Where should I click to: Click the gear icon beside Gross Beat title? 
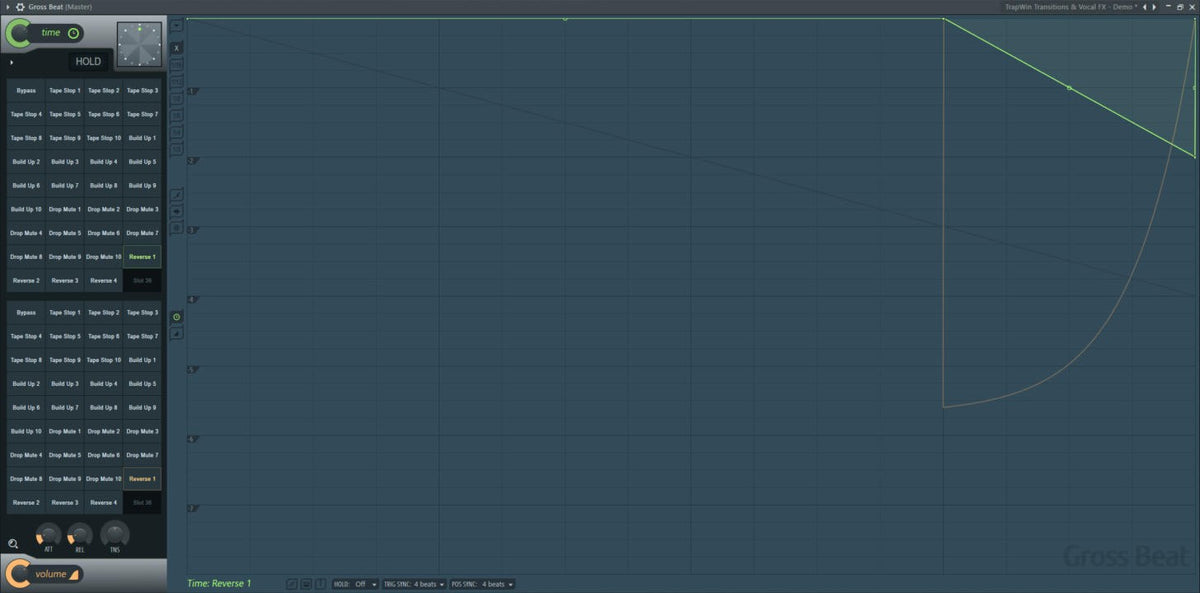coord(20,7)
